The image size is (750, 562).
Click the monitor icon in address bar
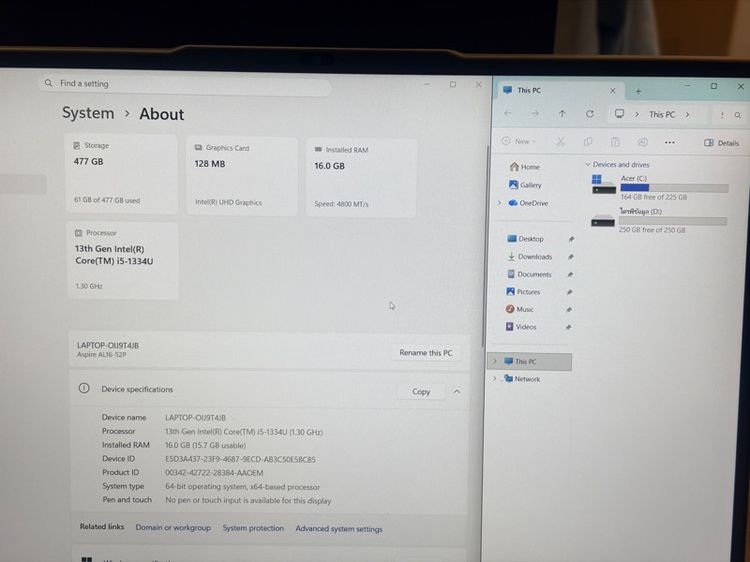tap(619, 114)
